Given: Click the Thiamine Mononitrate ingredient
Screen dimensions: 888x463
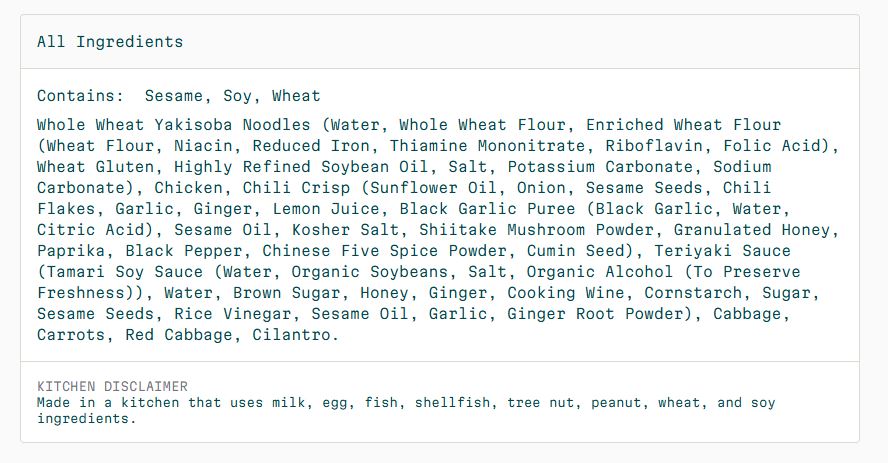Looking at the screenshot, I should 488,145.
